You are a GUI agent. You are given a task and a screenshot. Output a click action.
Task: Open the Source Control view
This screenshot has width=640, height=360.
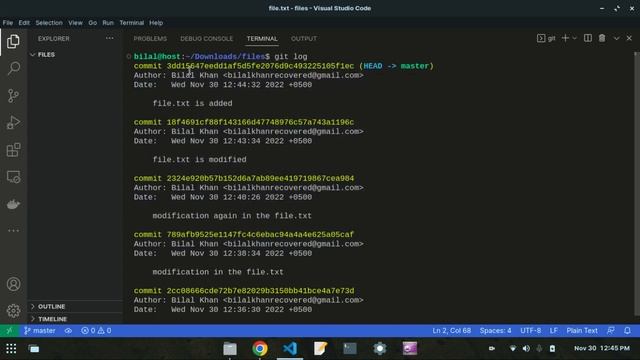[13, 96]
